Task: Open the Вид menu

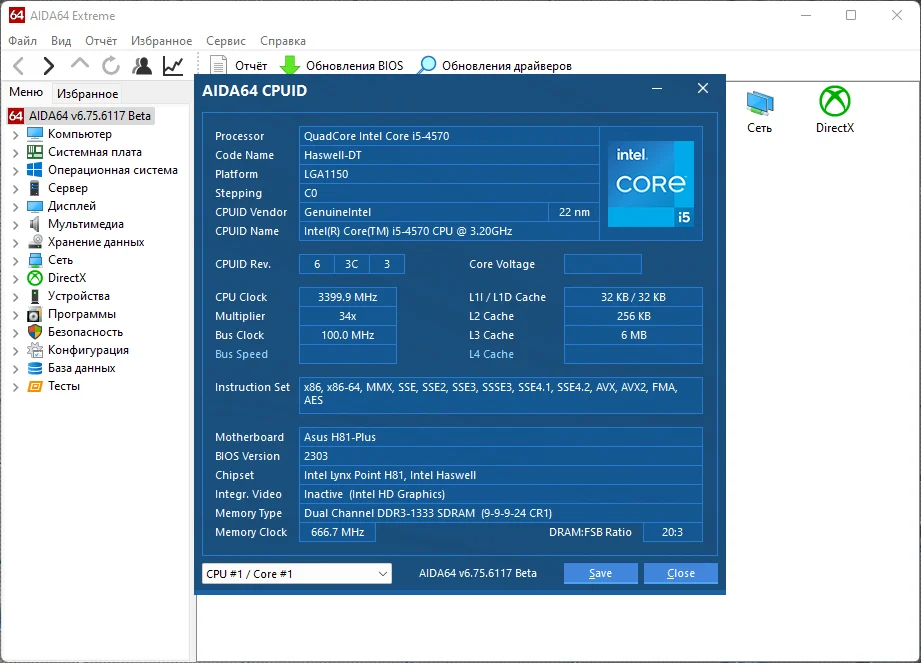Action: [60, 41]
